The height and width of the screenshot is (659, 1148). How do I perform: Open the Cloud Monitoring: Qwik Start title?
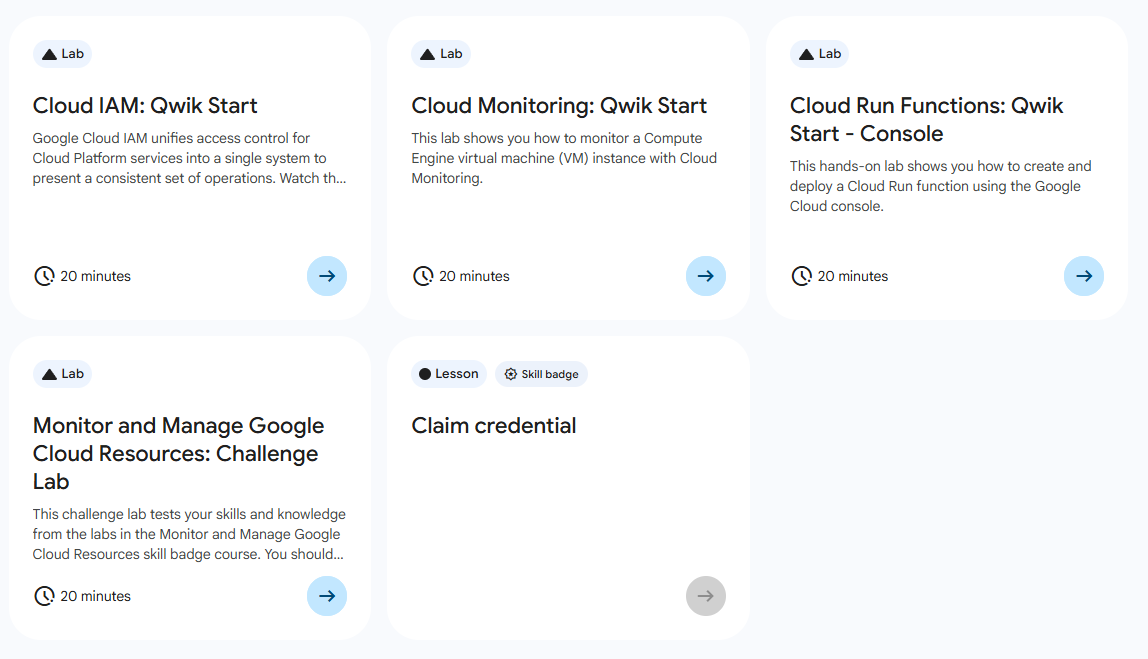559,105
